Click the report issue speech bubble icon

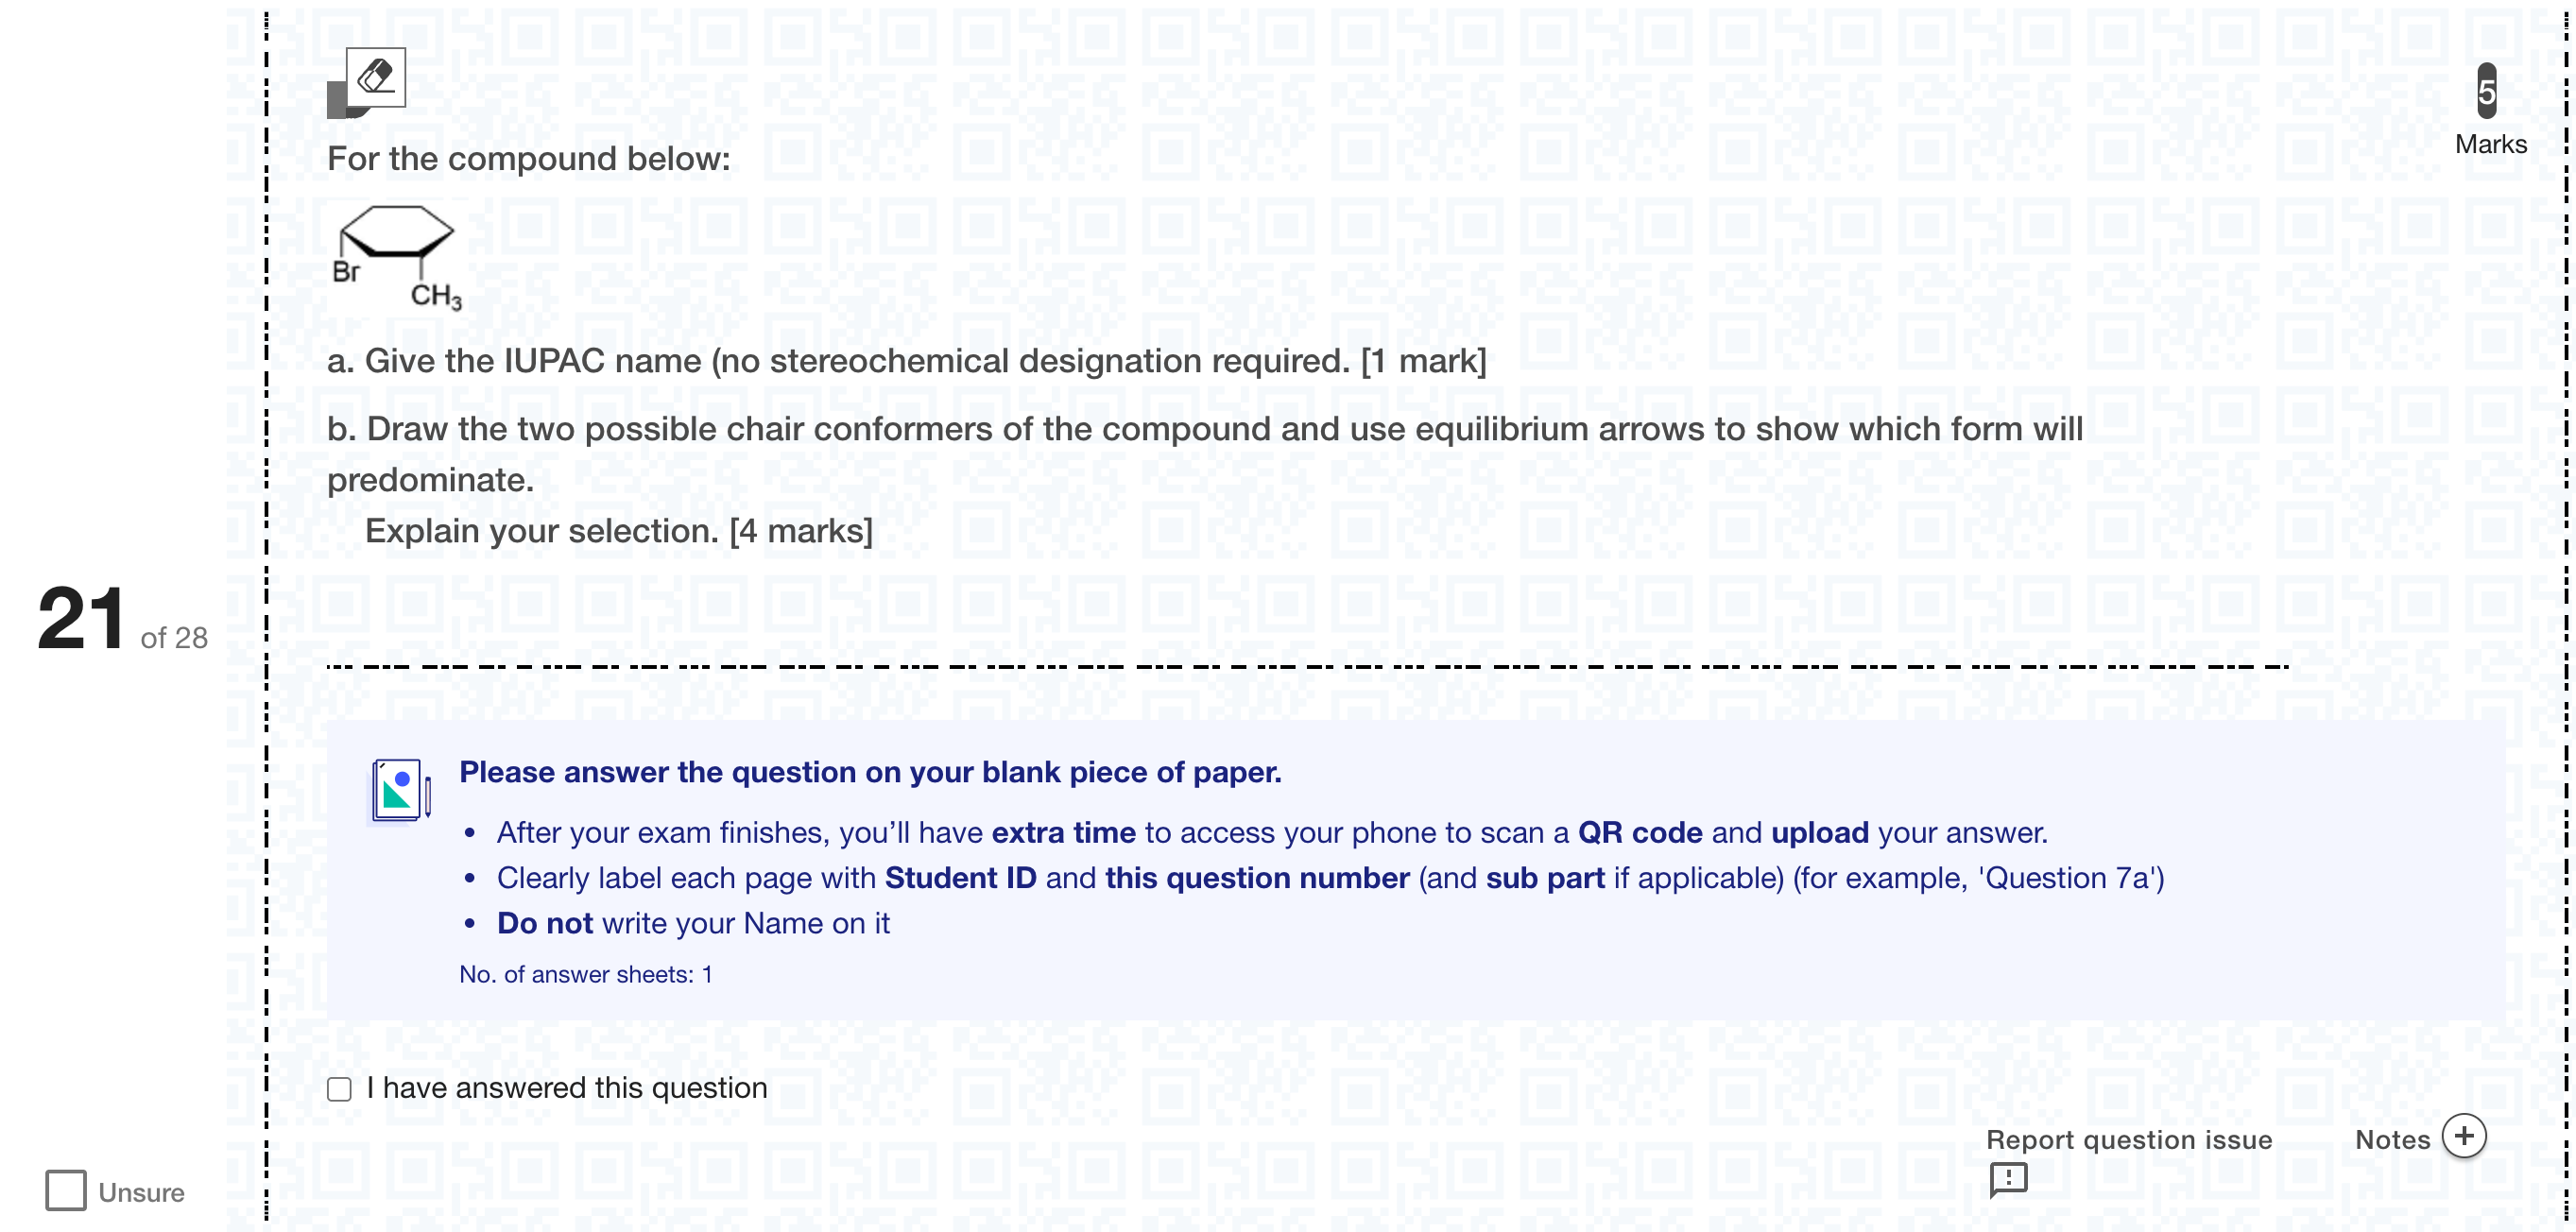coord(2008,1179)
